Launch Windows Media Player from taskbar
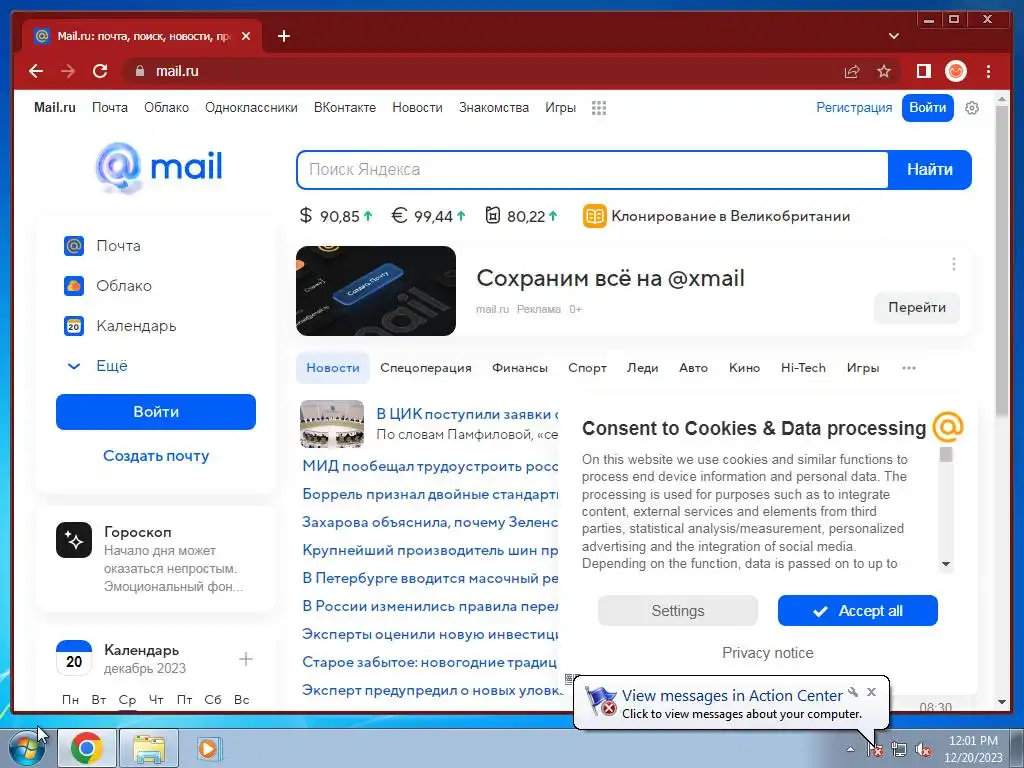Image resolution: width=1024 pixels, height=768 pixels. [208, 748]
